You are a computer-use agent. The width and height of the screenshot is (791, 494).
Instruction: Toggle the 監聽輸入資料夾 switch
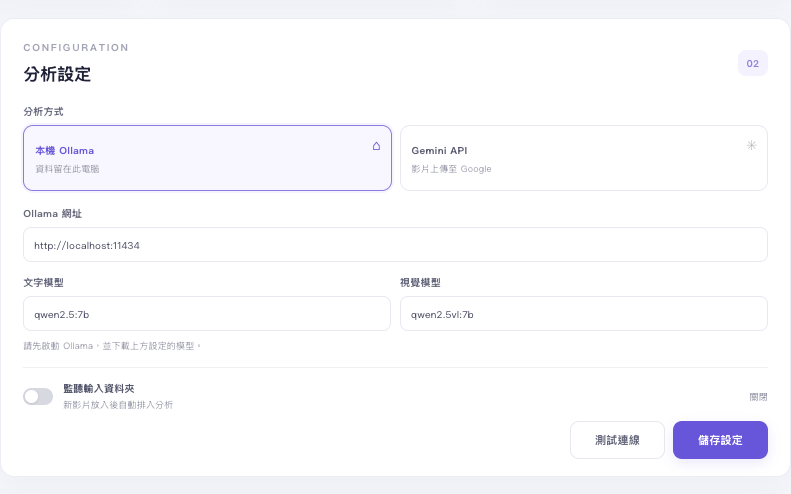pos(38,397)
